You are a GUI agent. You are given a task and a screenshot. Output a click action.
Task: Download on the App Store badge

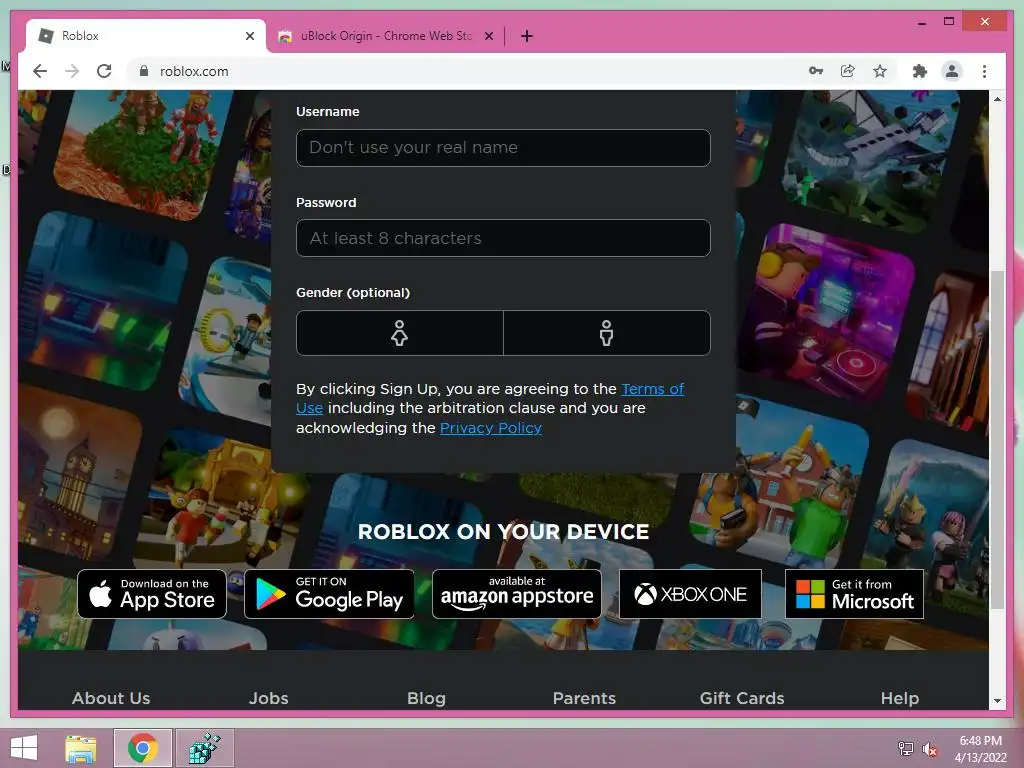(x=152, y=594)
